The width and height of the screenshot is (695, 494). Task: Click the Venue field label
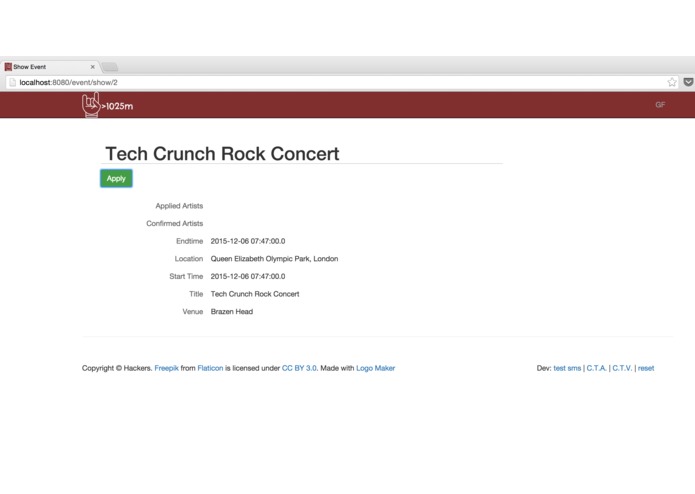coord(193,312)
